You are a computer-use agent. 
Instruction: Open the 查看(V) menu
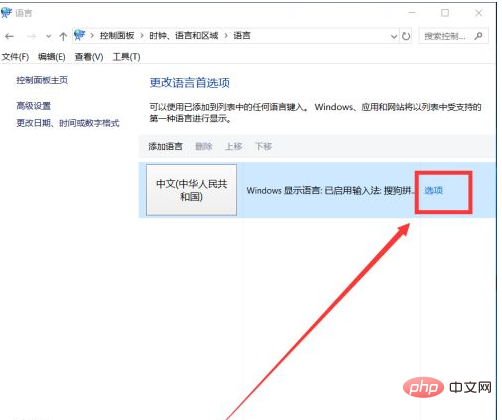pos(89,57)
